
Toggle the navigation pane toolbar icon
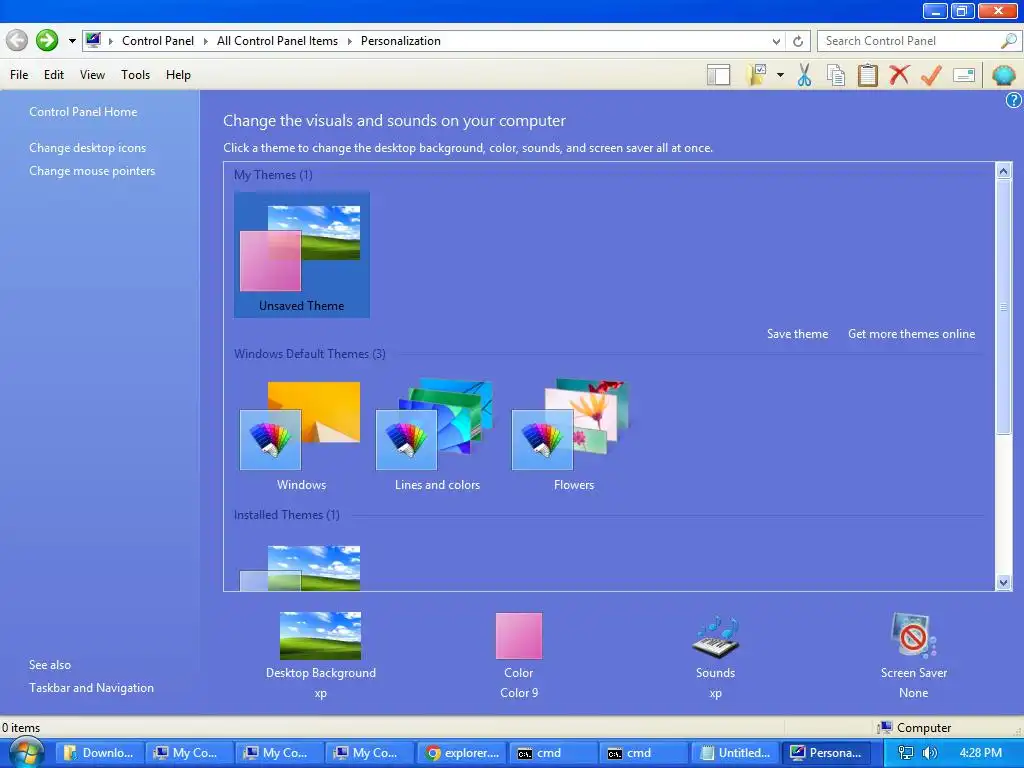click(x=718, y=75)
